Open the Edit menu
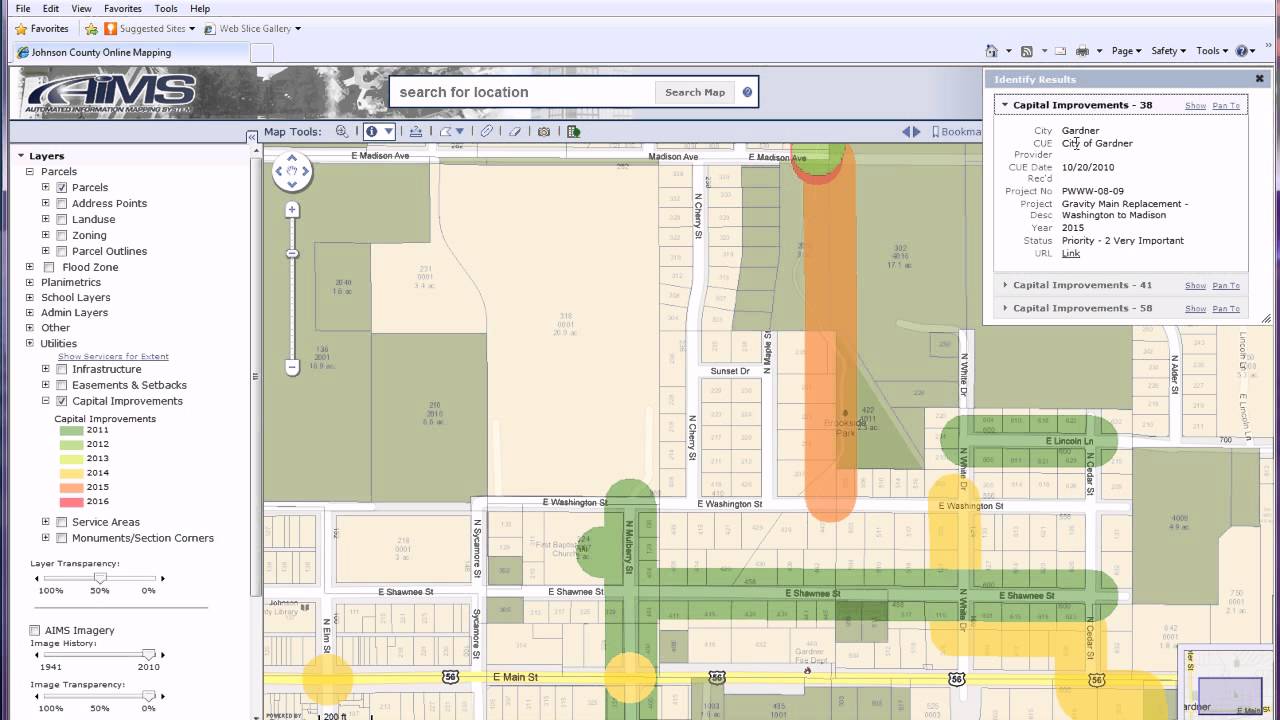Screen dimensions: 1280x720 coord(51,8)
